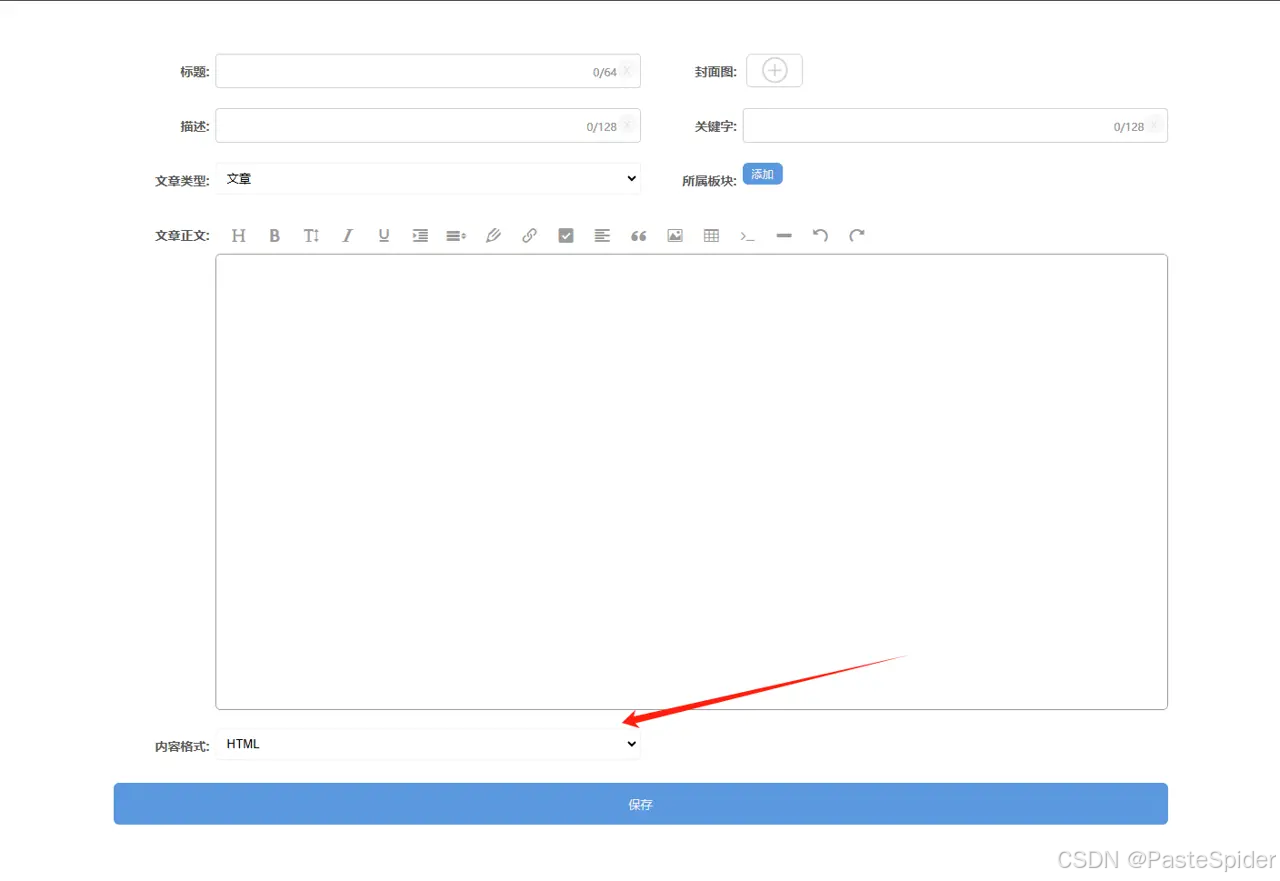Apply italic formatting

click(x=347, y=236)
